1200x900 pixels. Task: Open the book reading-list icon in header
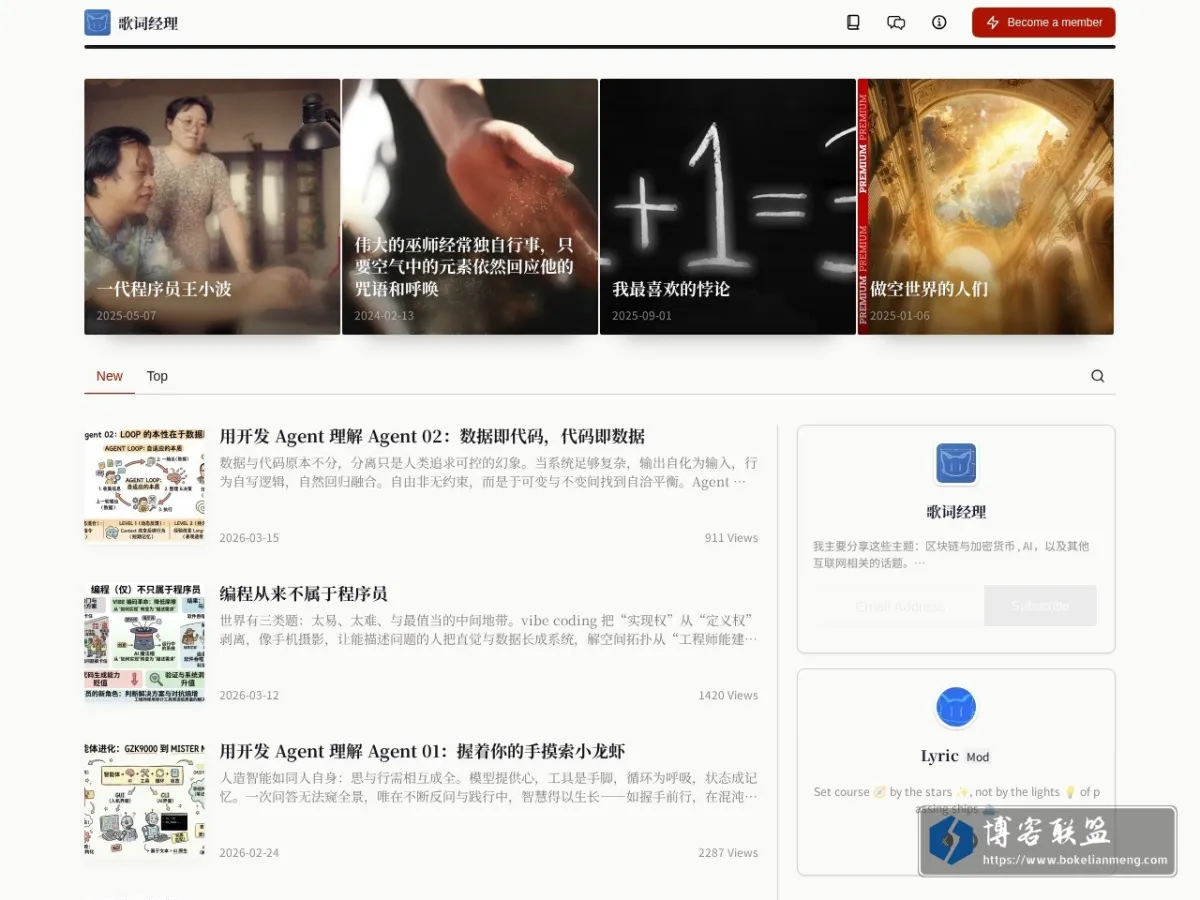pyautogui.click(x=853, y=22)
